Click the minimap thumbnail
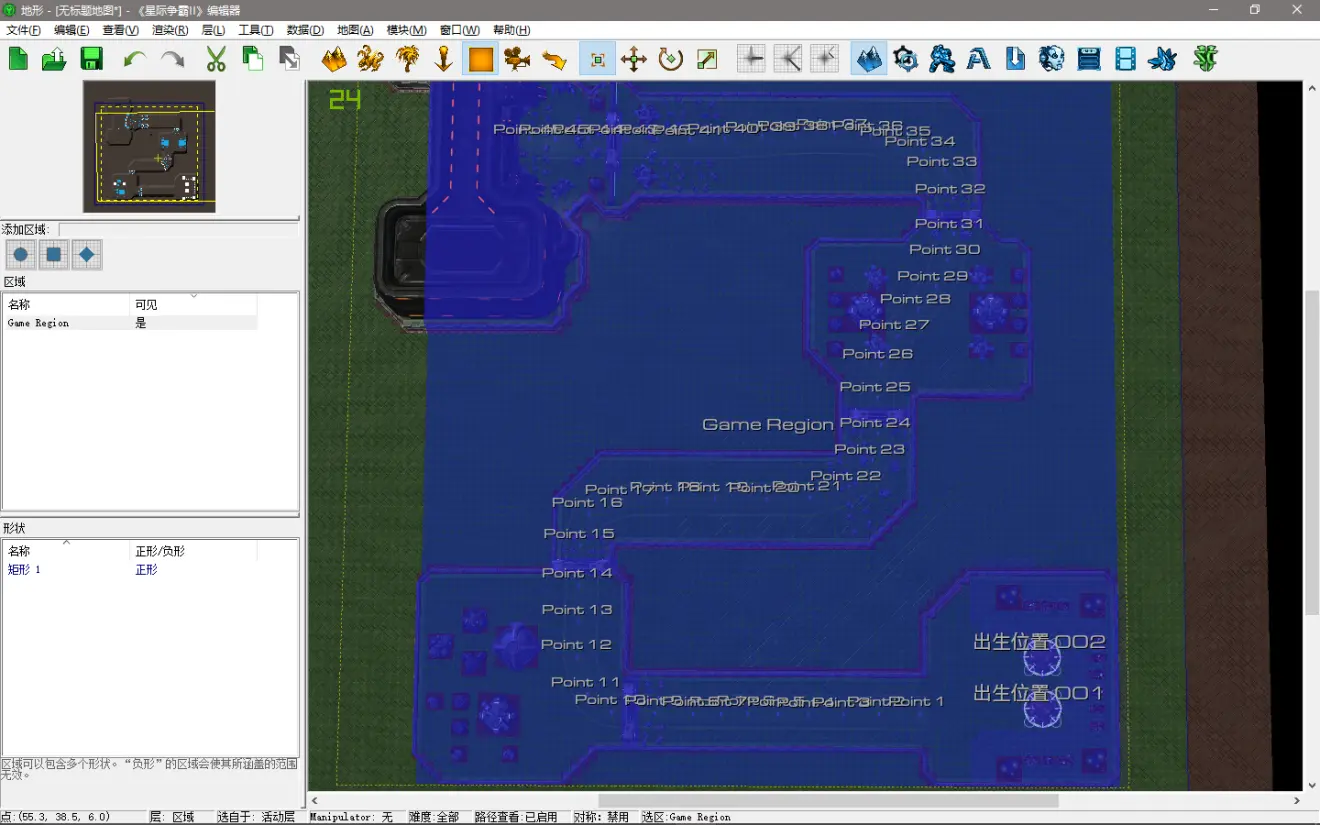Screen dimensions: 1320x825 149,146
